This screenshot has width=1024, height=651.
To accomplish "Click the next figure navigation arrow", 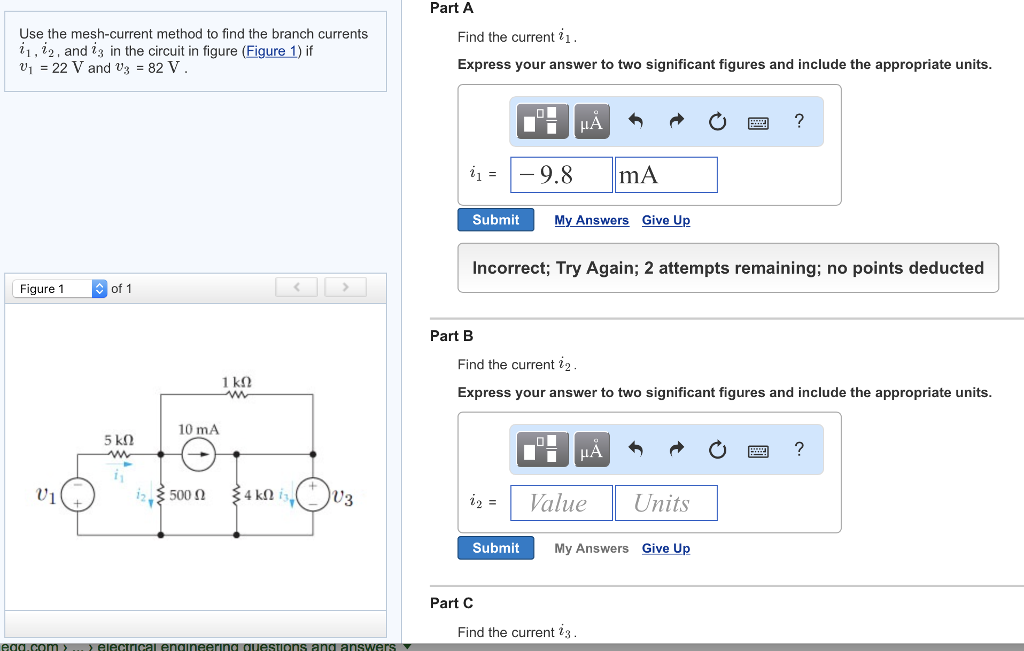I will 345,287.
